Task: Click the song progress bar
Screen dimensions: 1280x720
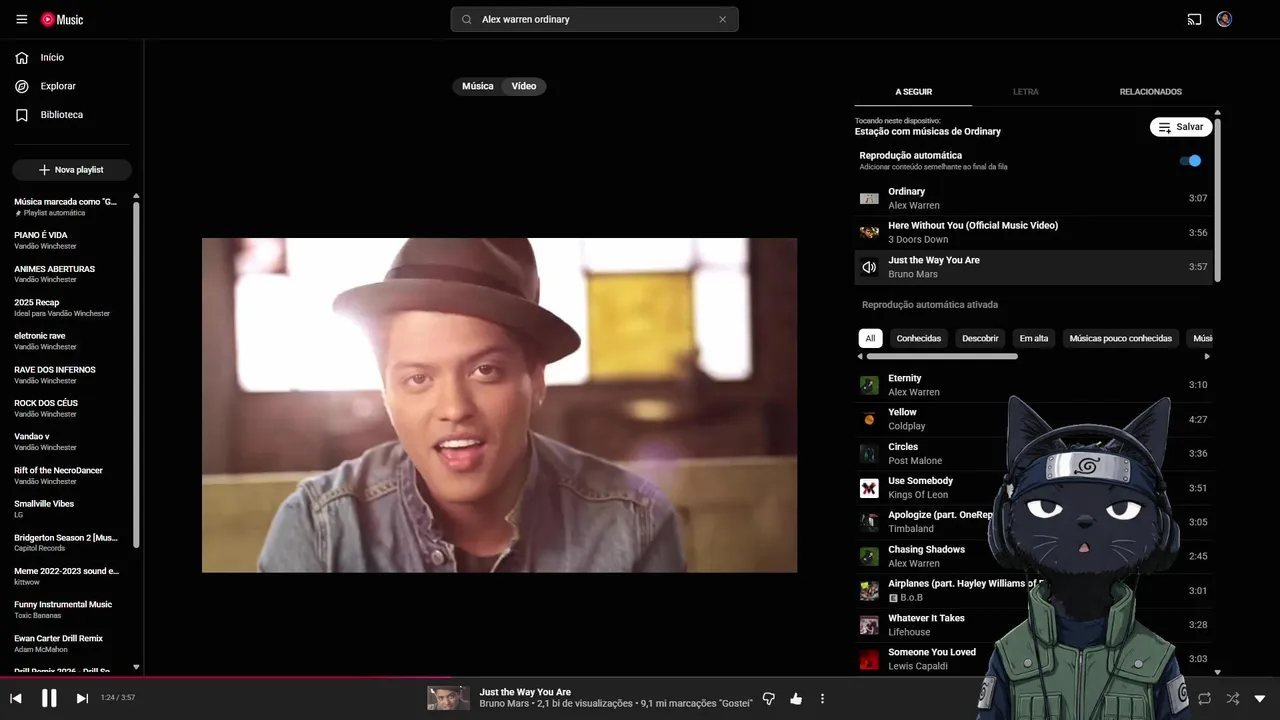Action: click(640, 678)
